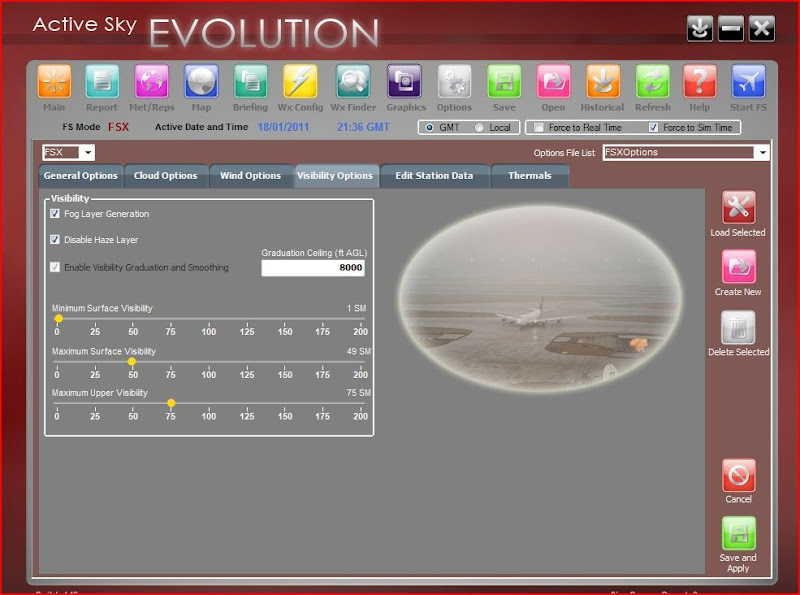Switch to the Cloud Options tab
The image size is (800, 595).
click(x=165, y=176)
